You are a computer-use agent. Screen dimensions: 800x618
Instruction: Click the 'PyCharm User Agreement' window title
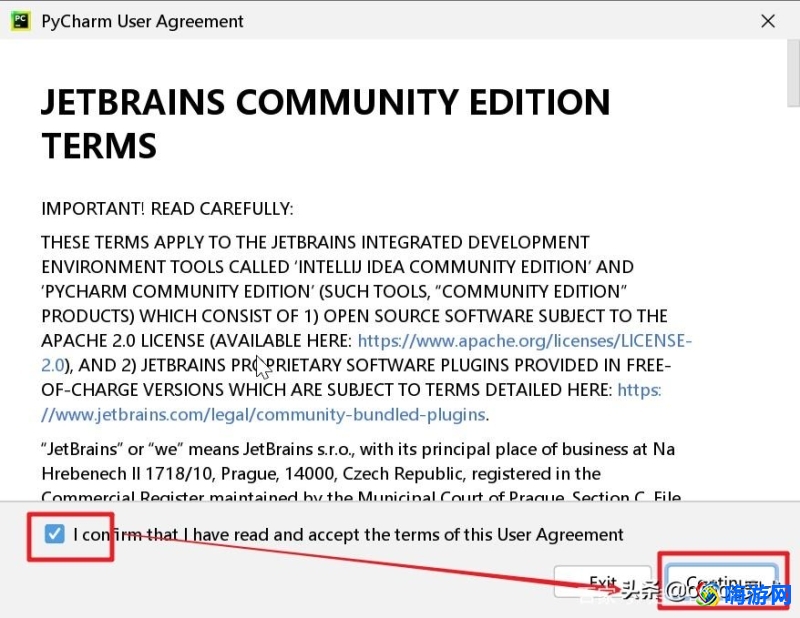click(142, 21)
